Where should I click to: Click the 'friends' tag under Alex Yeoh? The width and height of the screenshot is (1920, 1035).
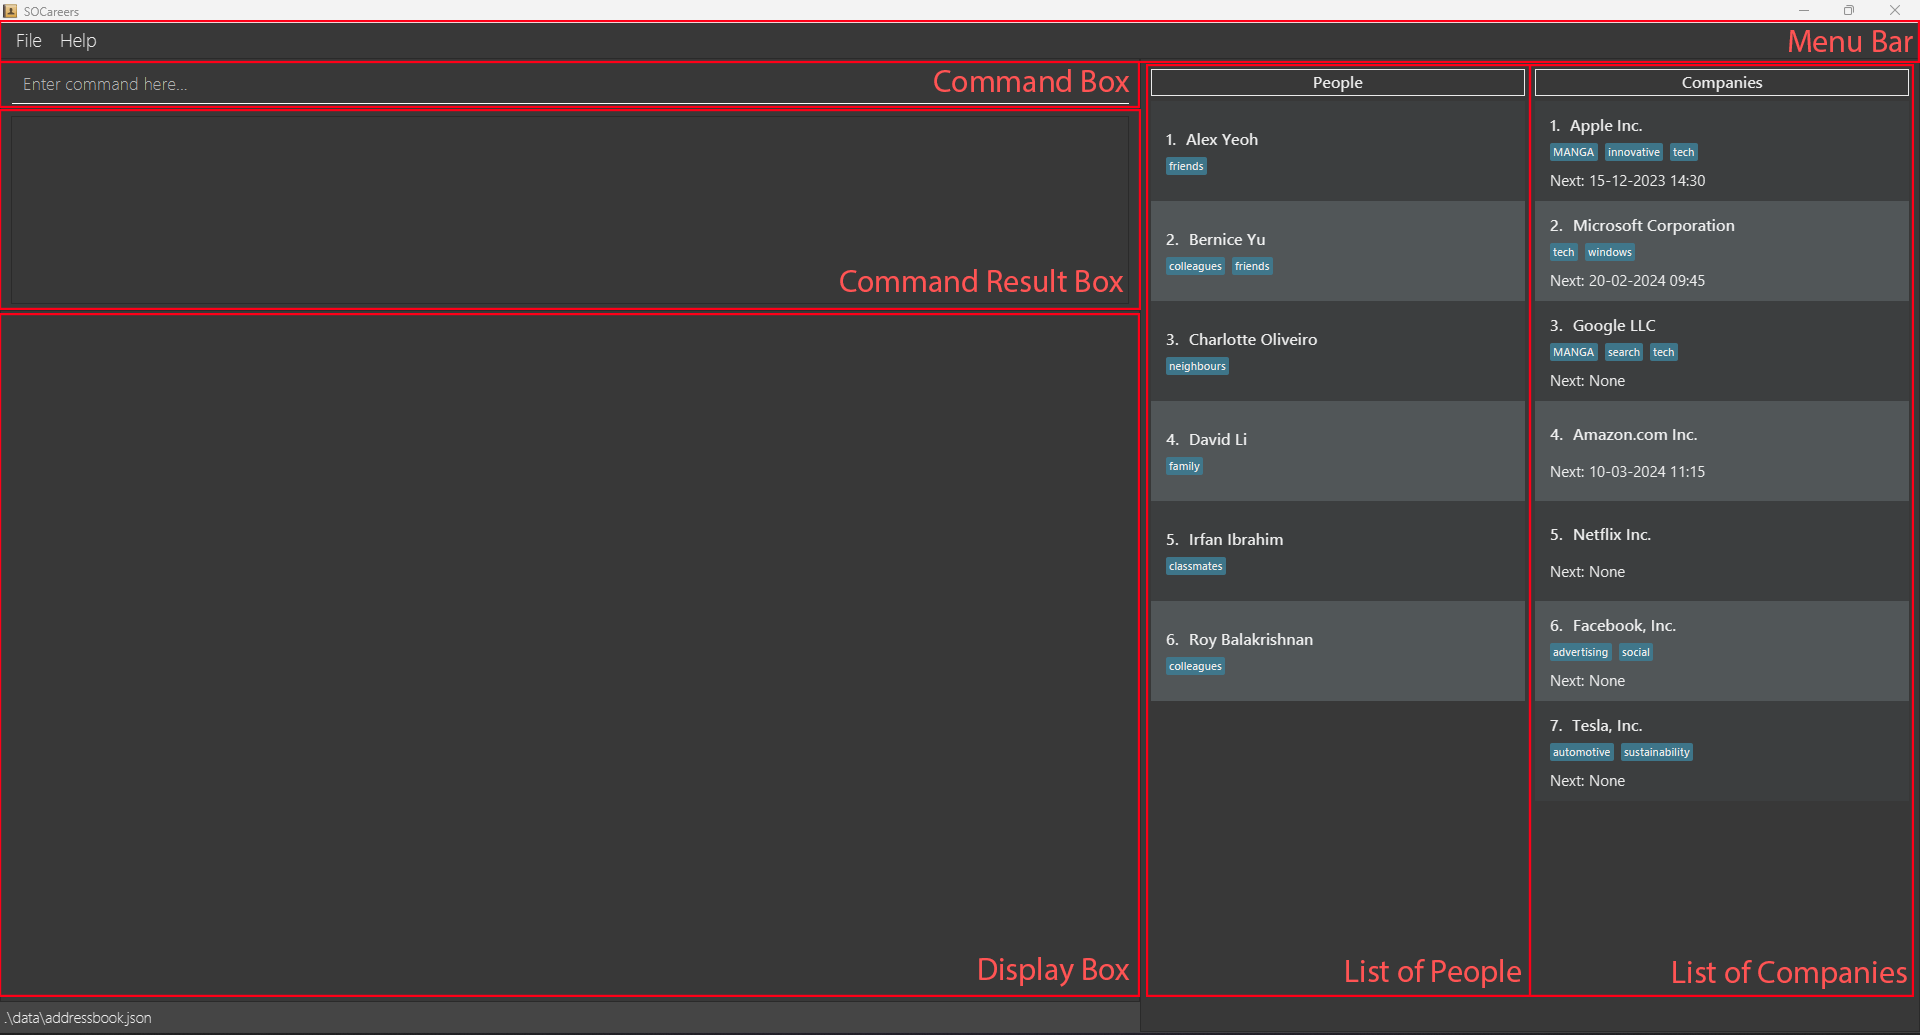pyautogui.click(x=1186, y=166)
